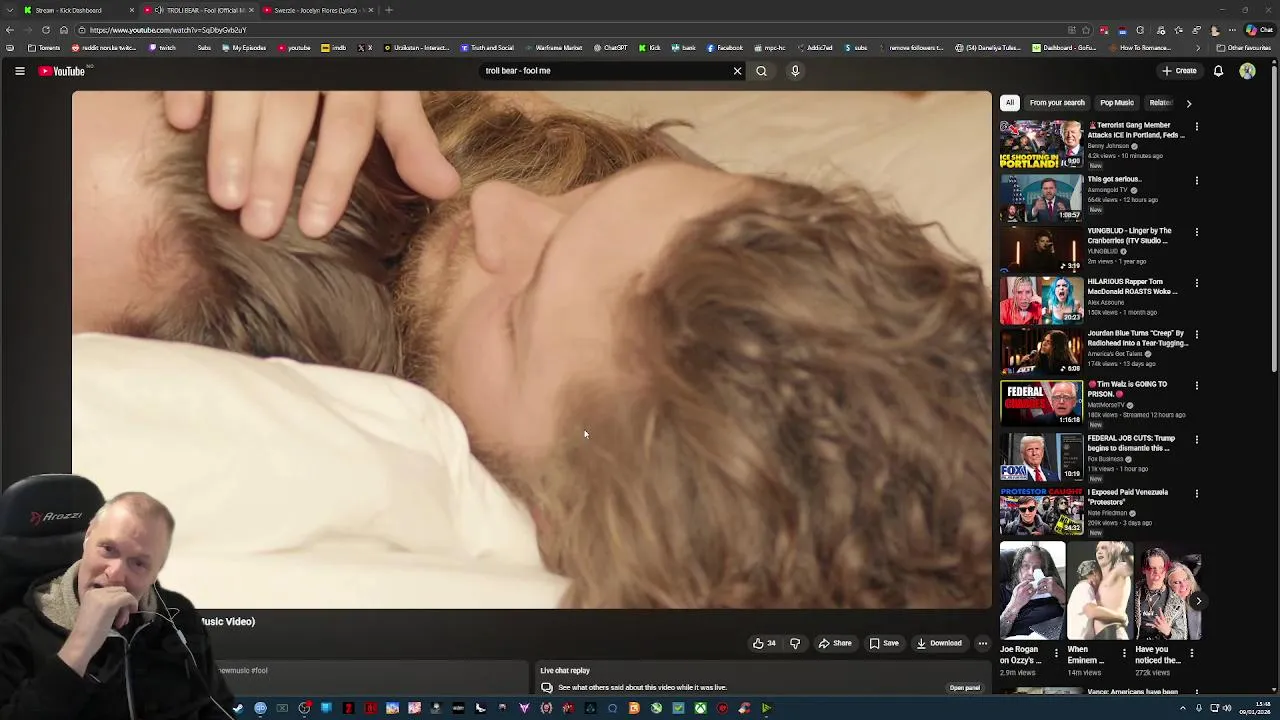Open options for HILARIOUS Rapper Tom MacDonald video
1280x720 pixels.
[x=1196, y=283]
